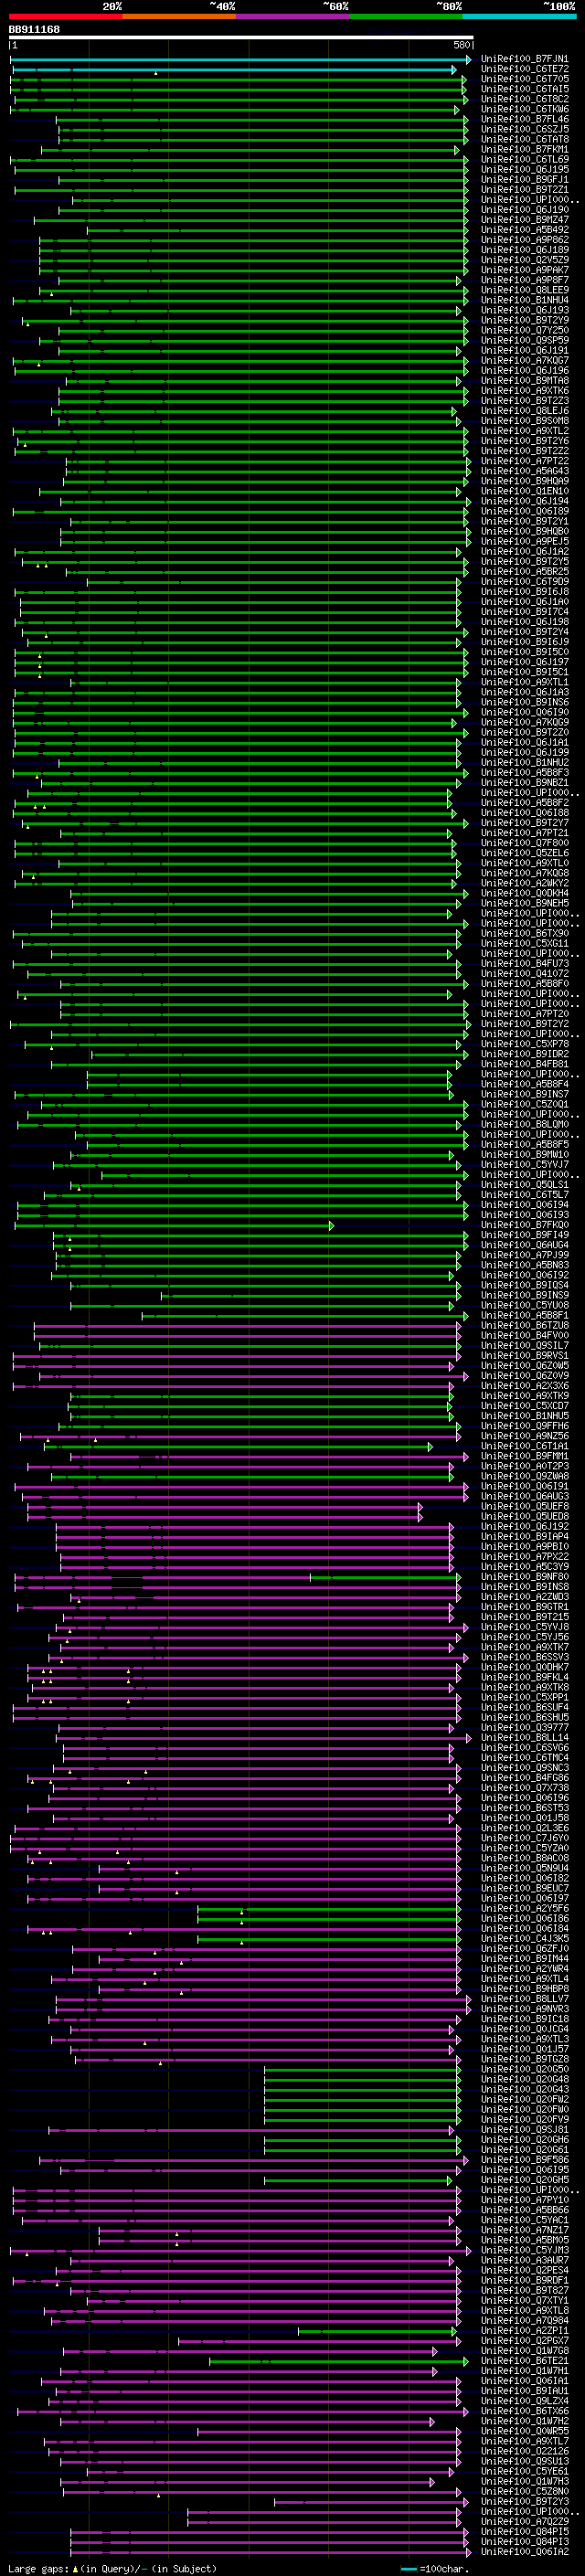
Task: Click hit label UniRef100_Q9SP59
Action: (524, 340)
